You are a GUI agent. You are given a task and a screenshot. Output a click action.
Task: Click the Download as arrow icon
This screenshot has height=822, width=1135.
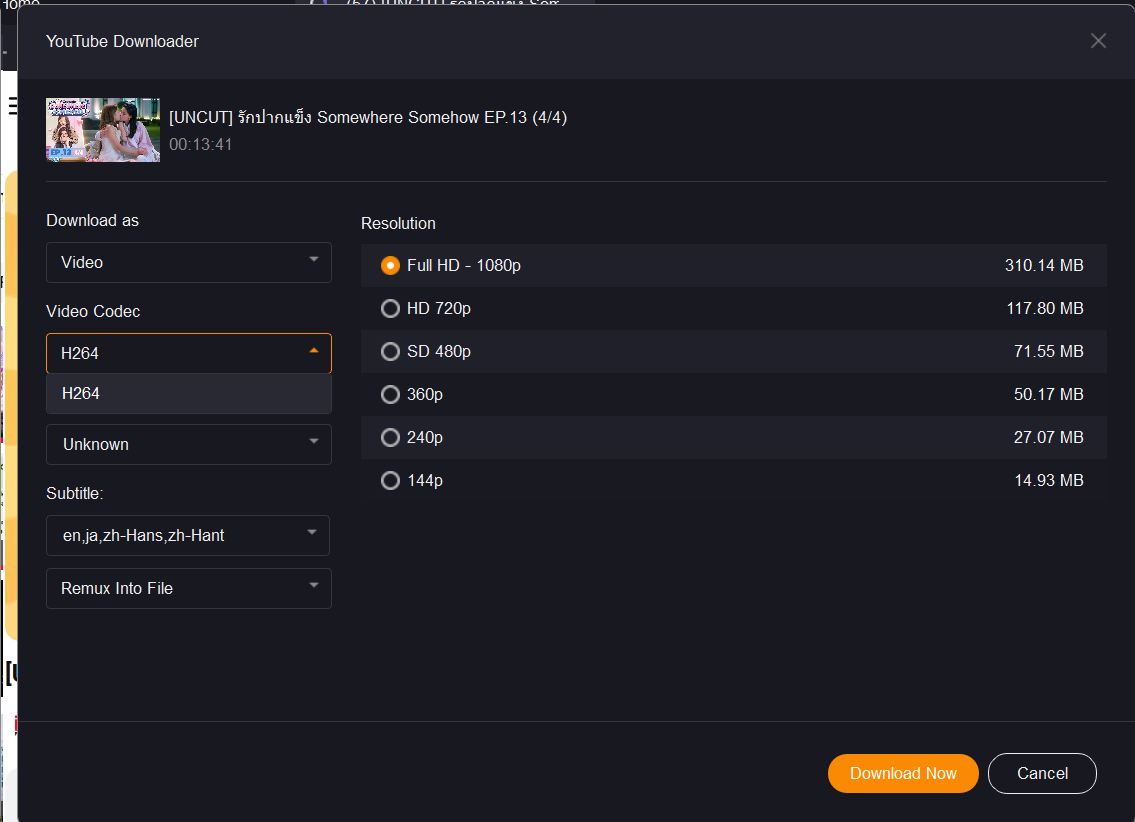coord(314,261)
